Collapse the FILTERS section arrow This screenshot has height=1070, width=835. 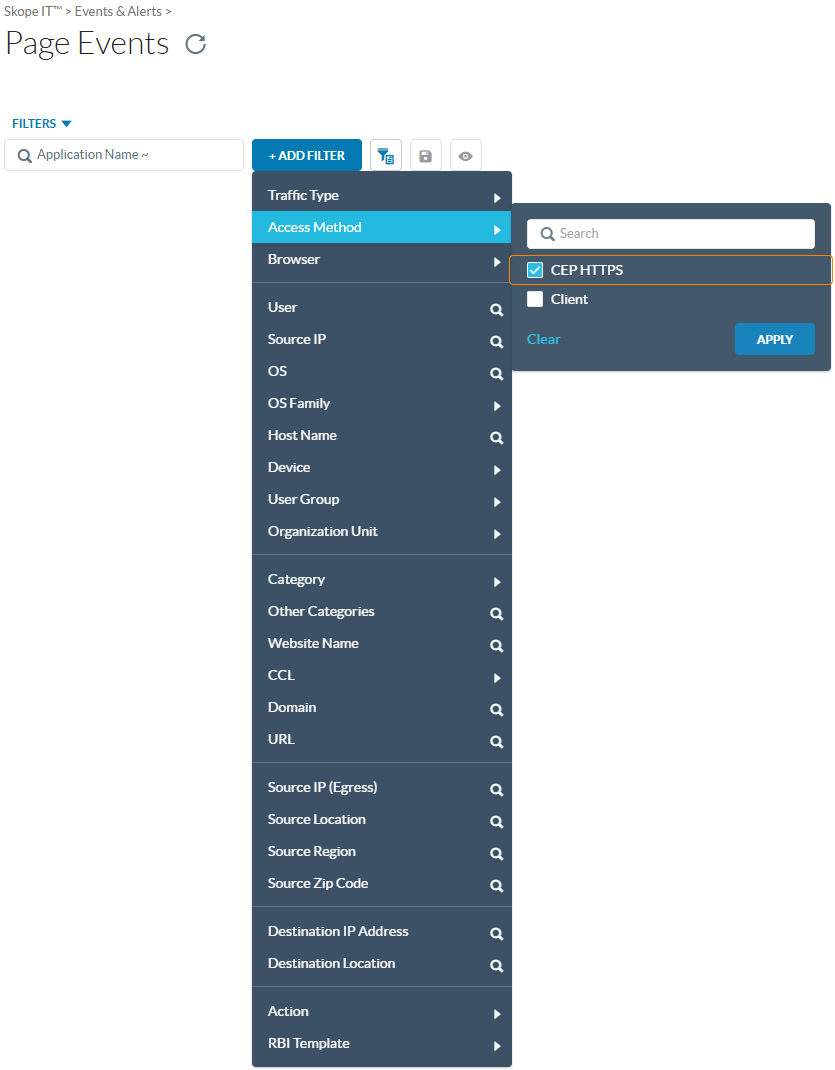point(66,124)
